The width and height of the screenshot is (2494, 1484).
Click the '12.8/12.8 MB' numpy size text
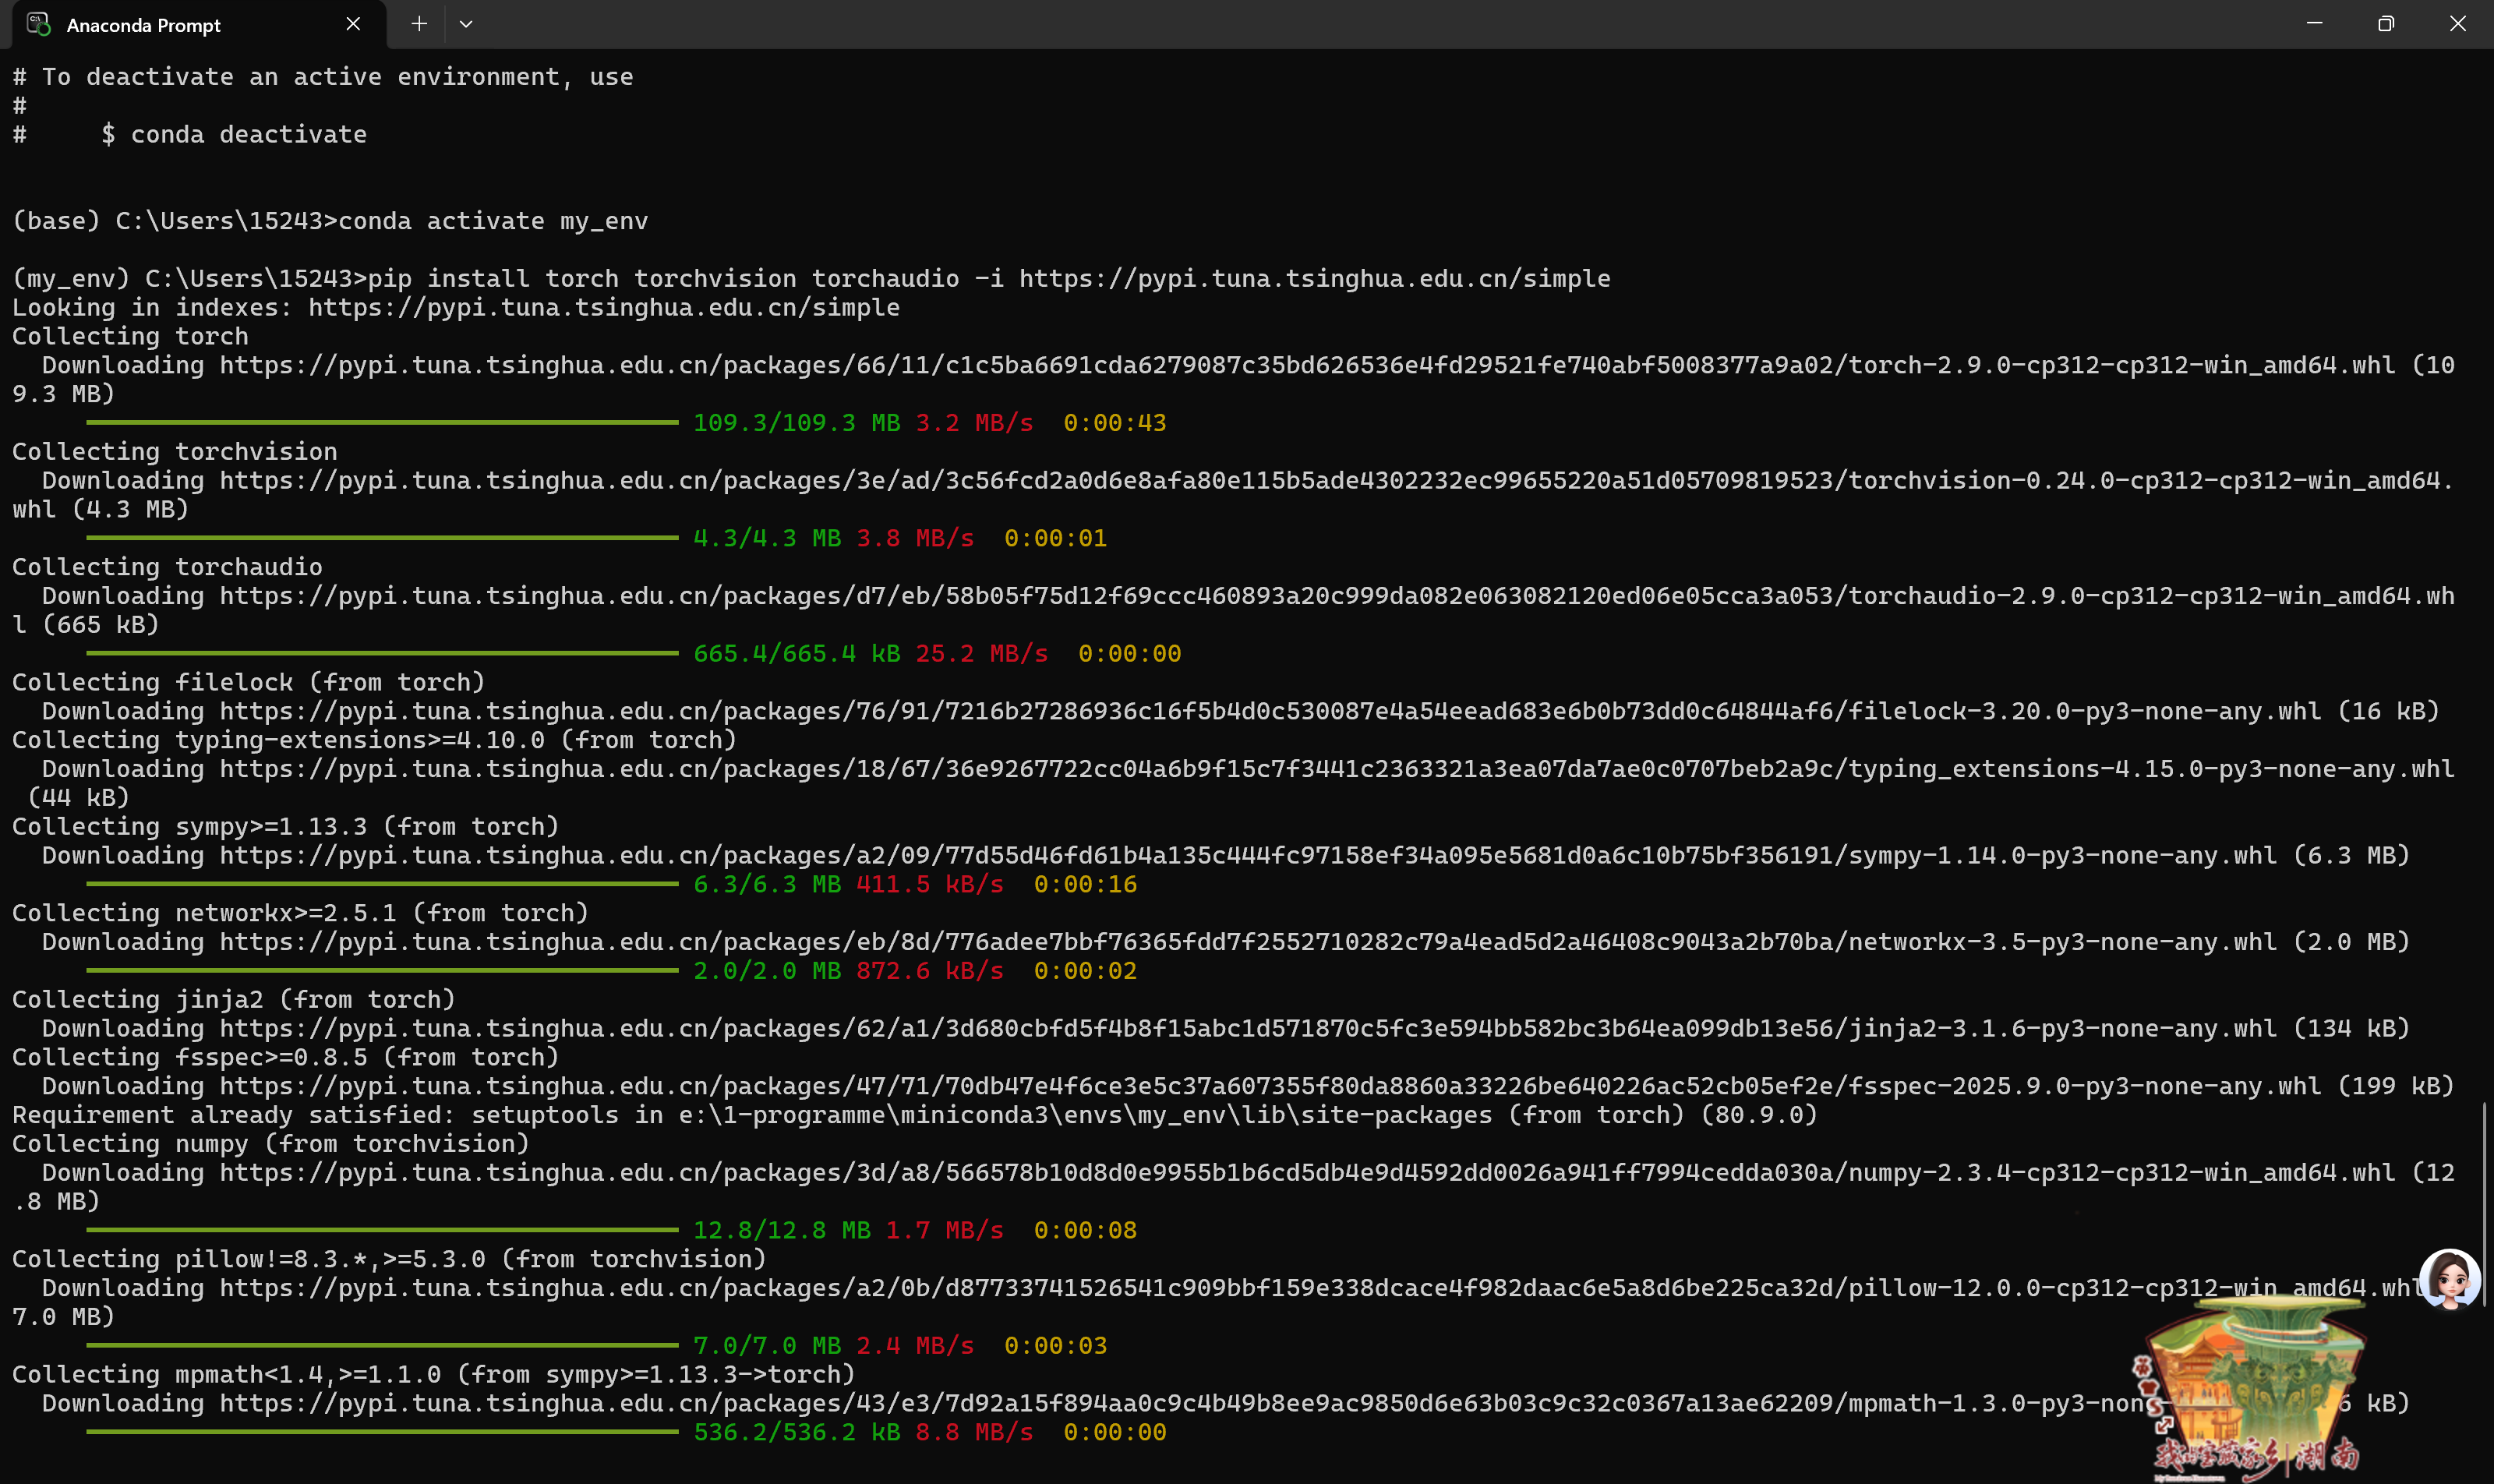pos(782,1231)
